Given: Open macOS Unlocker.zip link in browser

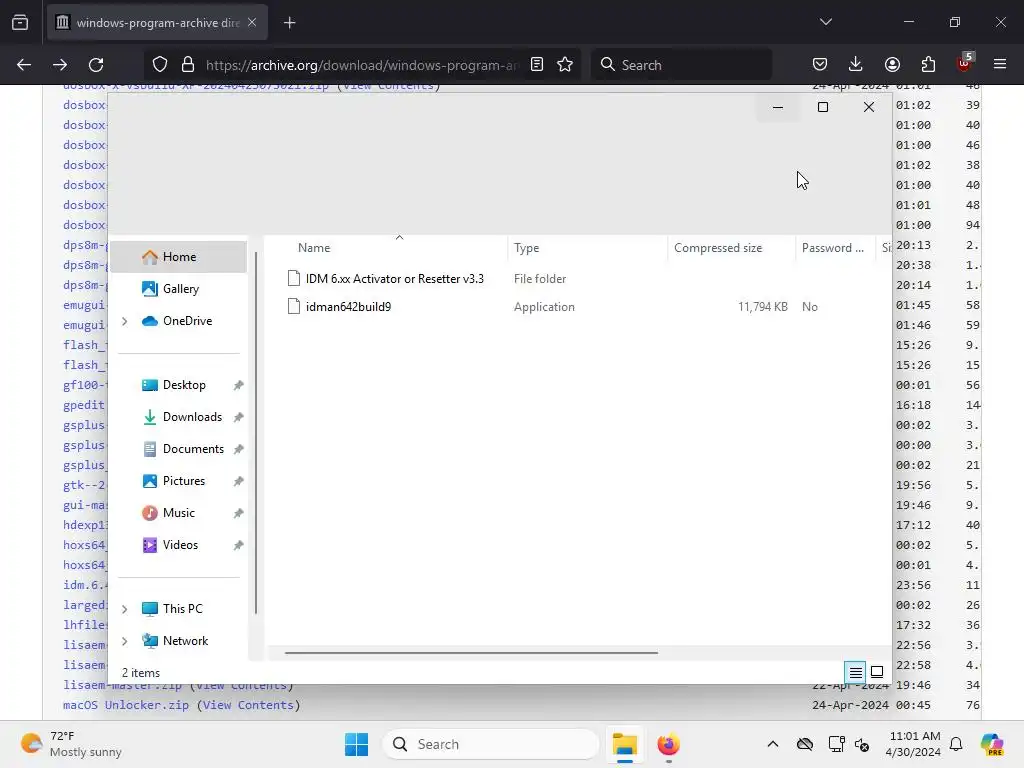Looking at the screenshot, I should (125, 705).
